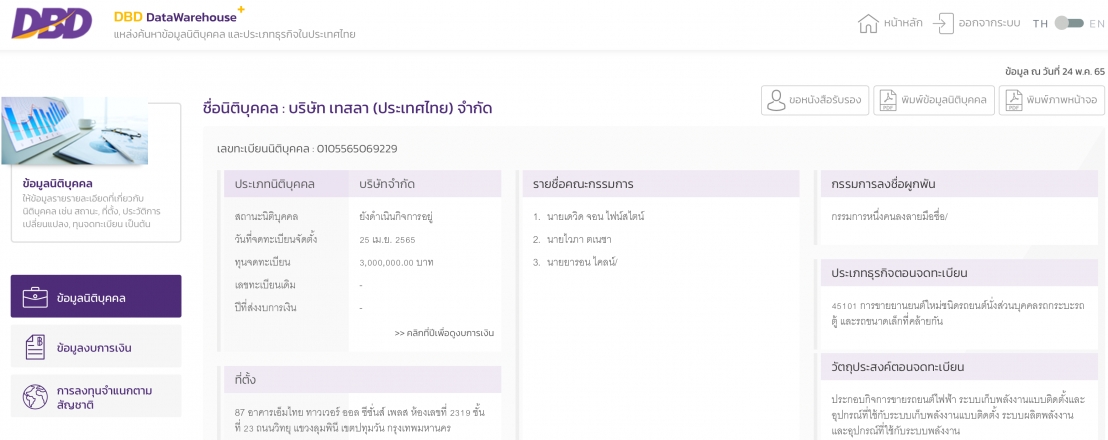Click the ปีที่ส่งงบการเงิน label
Viewport: 1108px width, 440px height.
click(267, 309)
